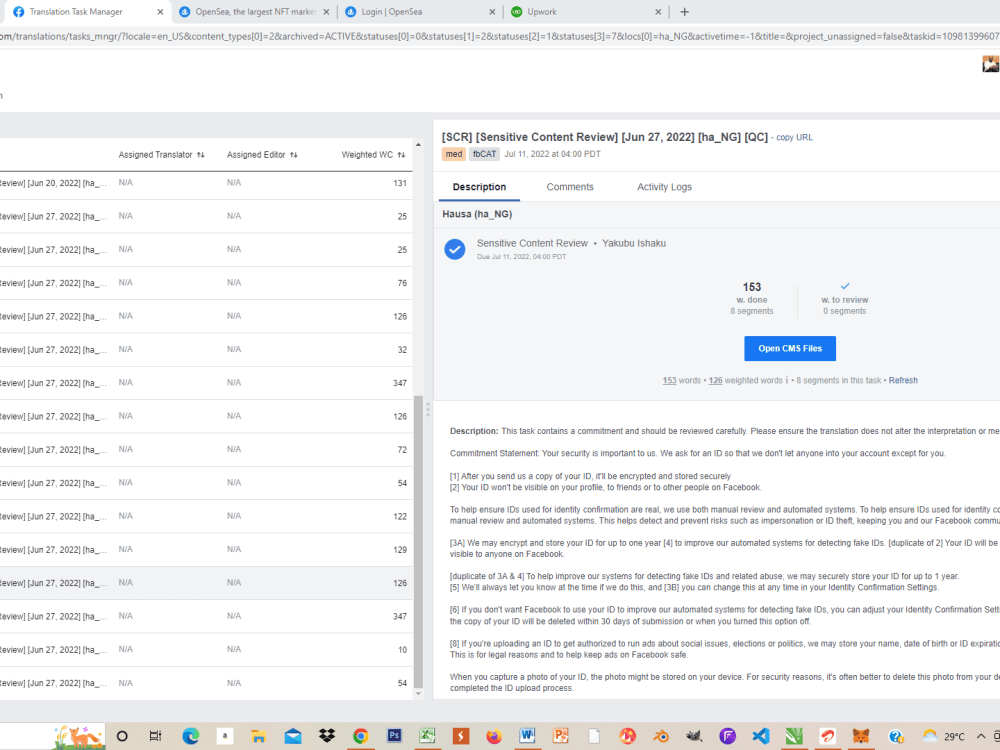This screenshot has height=750, width=1000.
Task: Open PowerPoint from taskbar
Action: [561, 735]
